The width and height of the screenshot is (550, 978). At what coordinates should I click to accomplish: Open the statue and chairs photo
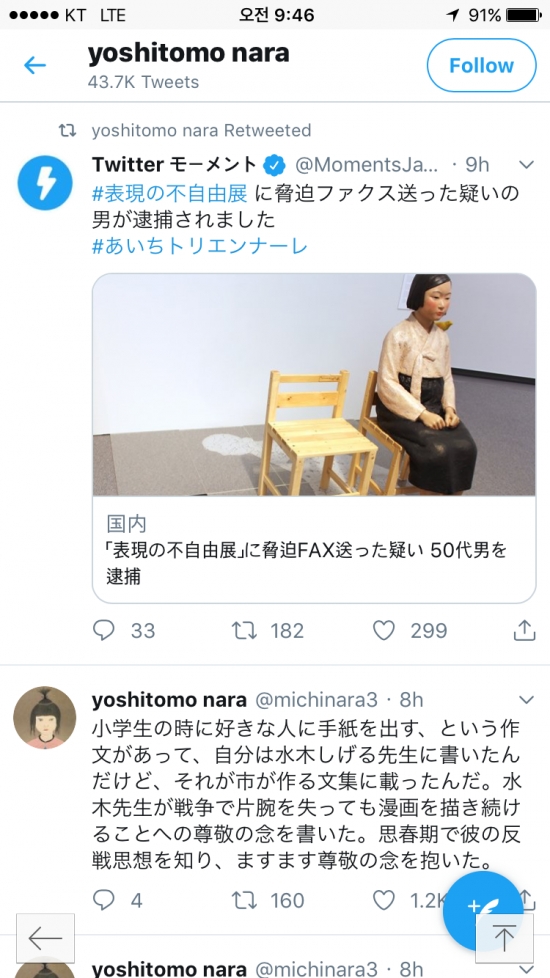click(314, 385)
